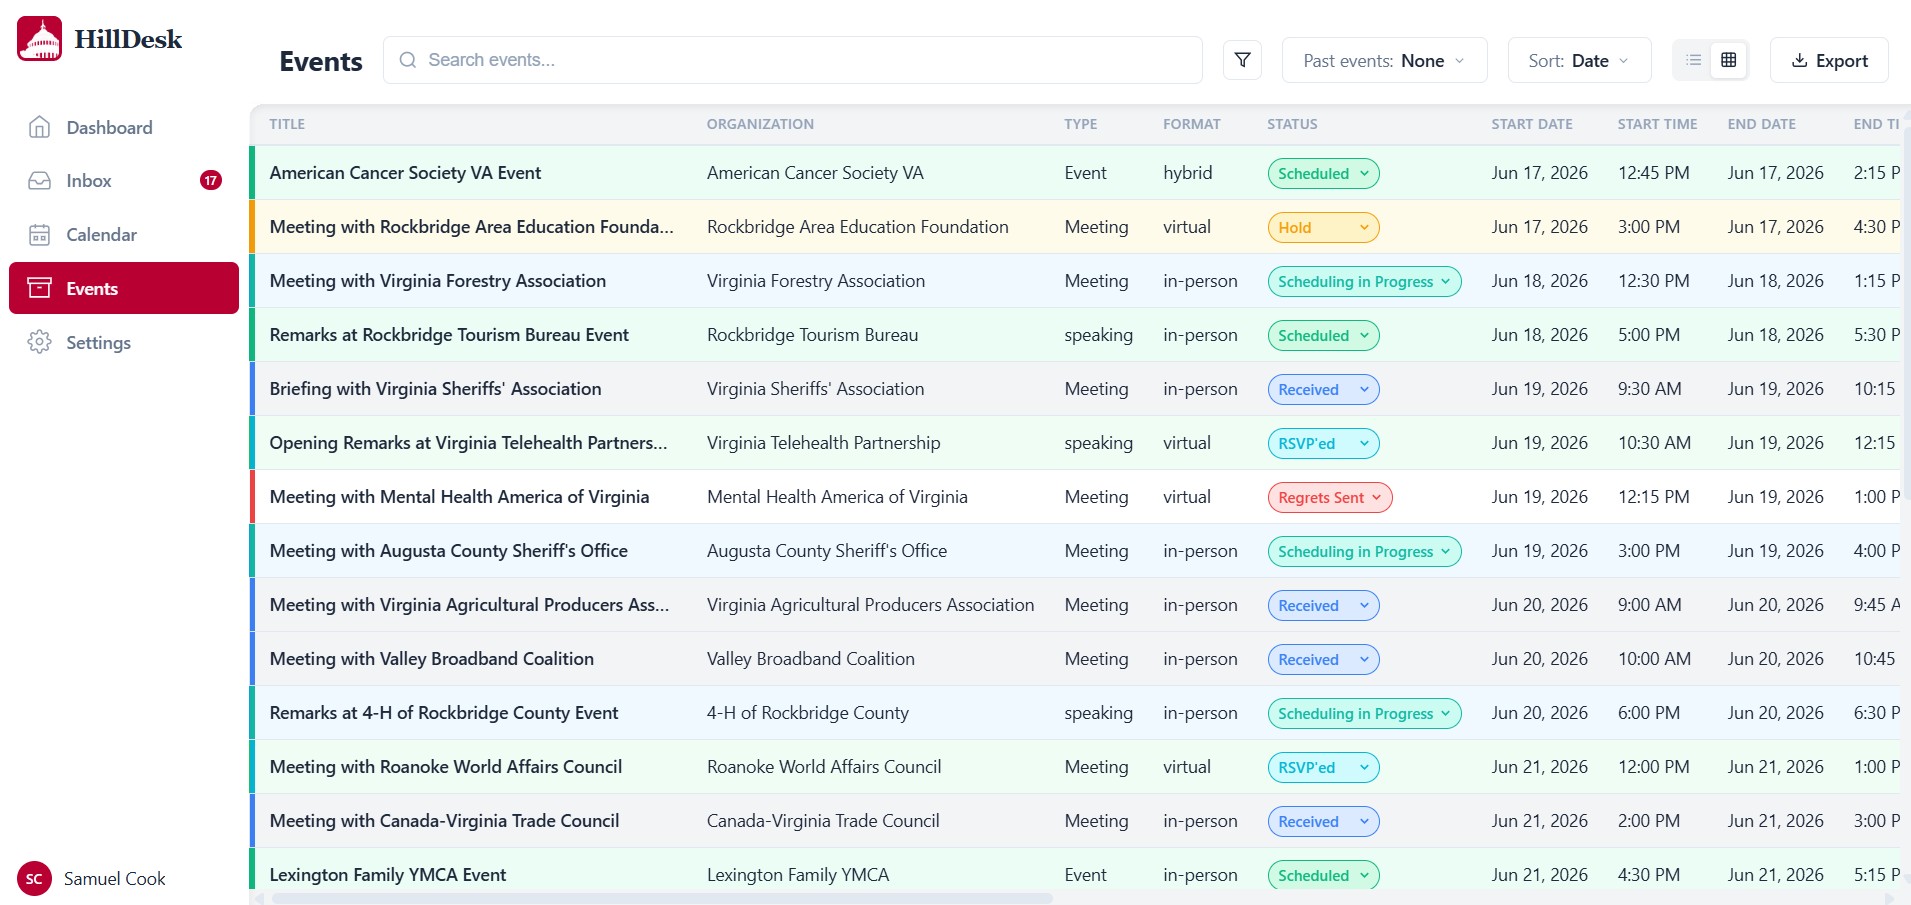
Task: Click the Events archive icon
Action: [40, 288]
